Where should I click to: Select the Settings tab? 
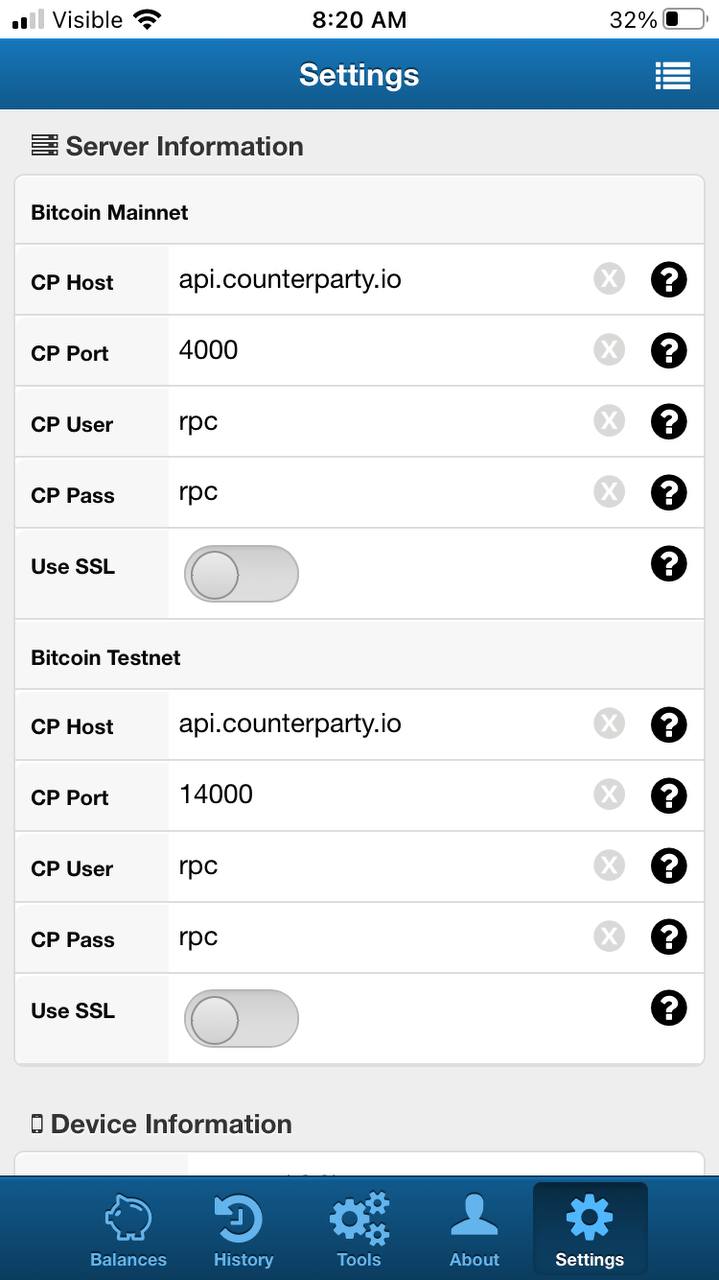click(590, 1230)
